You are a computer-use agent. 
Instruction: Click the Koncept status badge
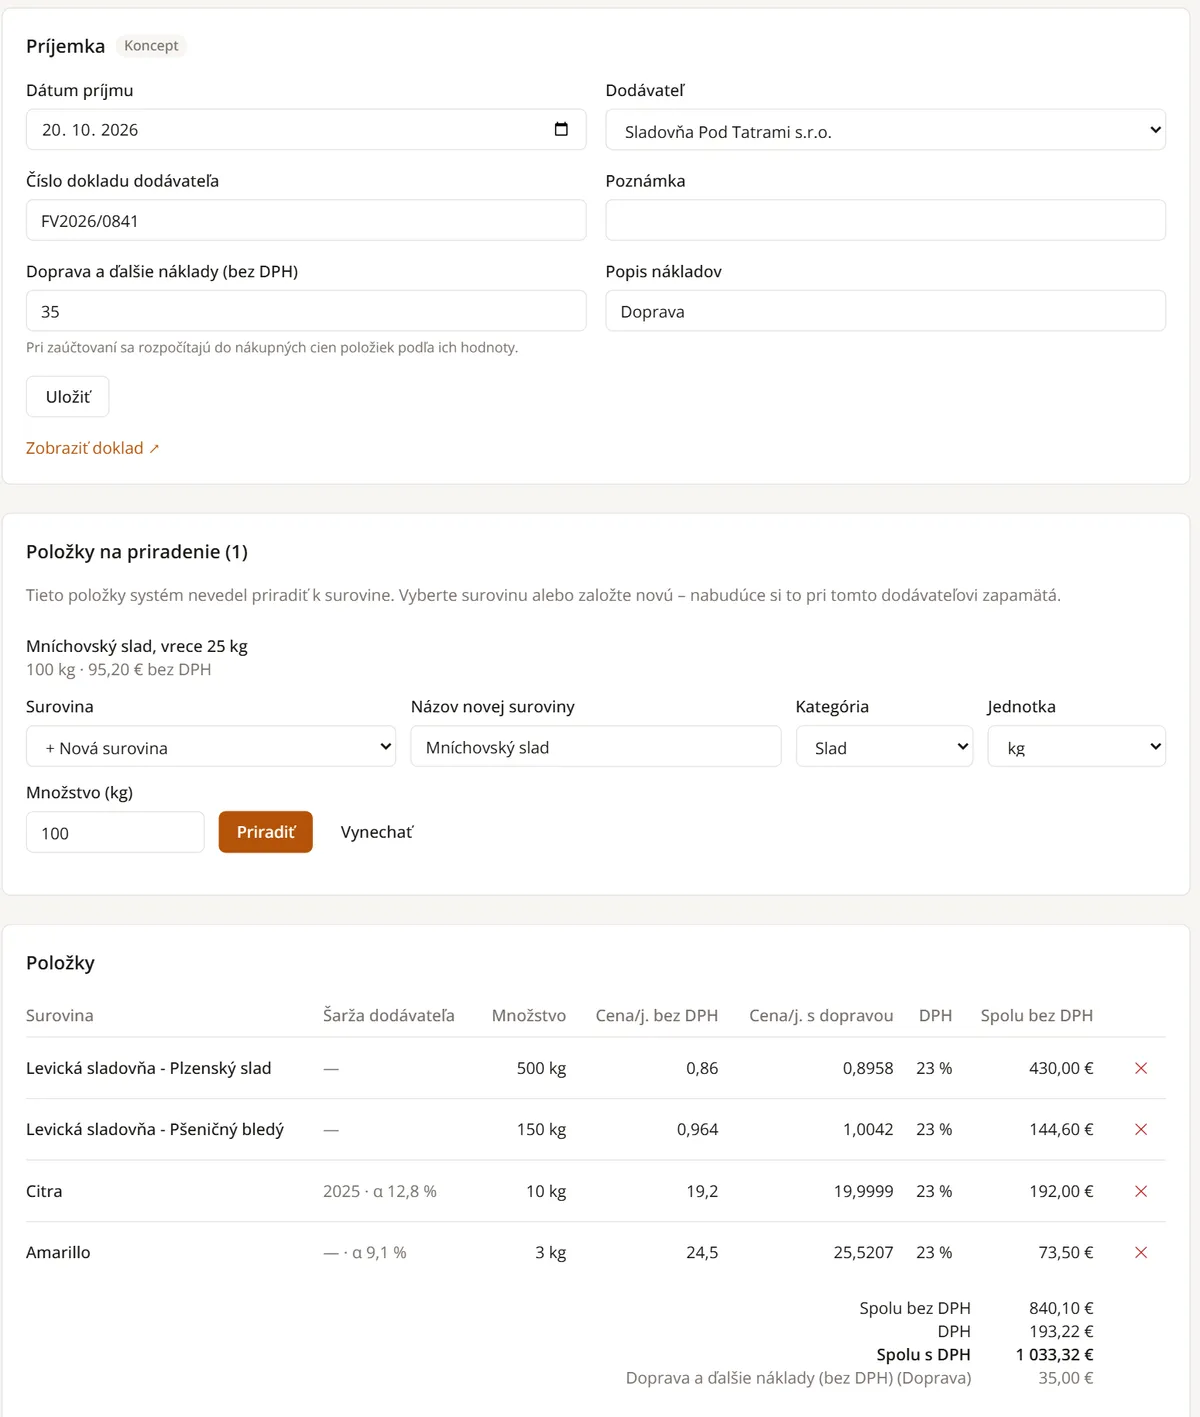(151, 46)
